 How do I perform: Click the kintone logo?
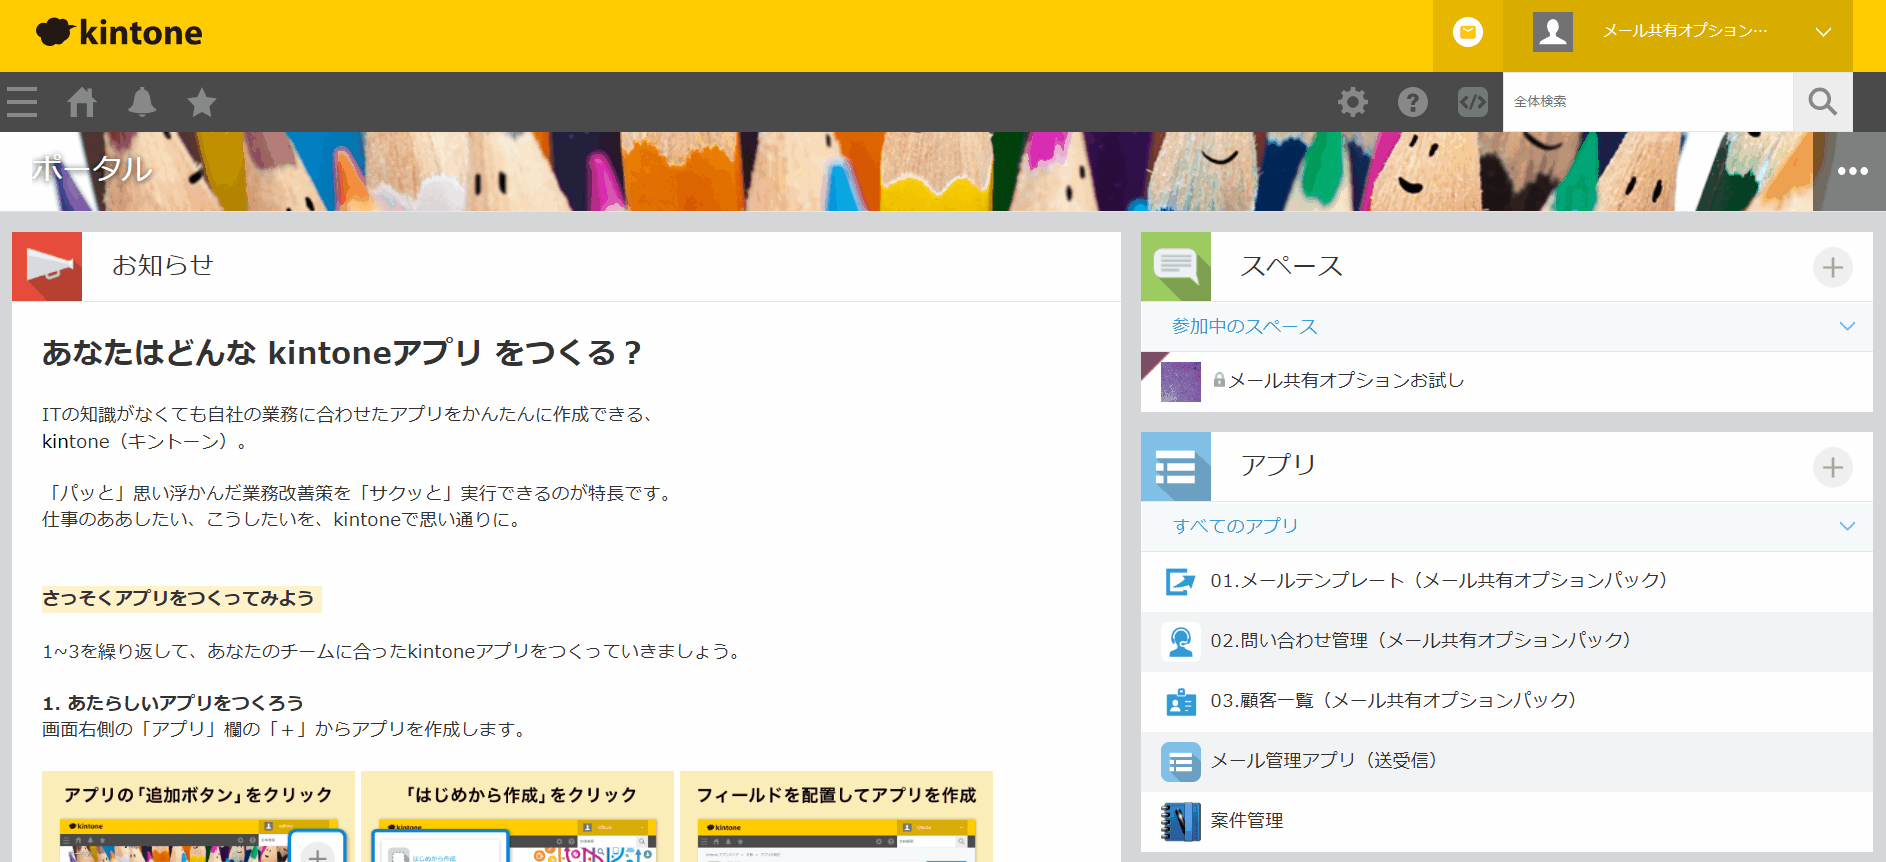click(x=119, y=33)
